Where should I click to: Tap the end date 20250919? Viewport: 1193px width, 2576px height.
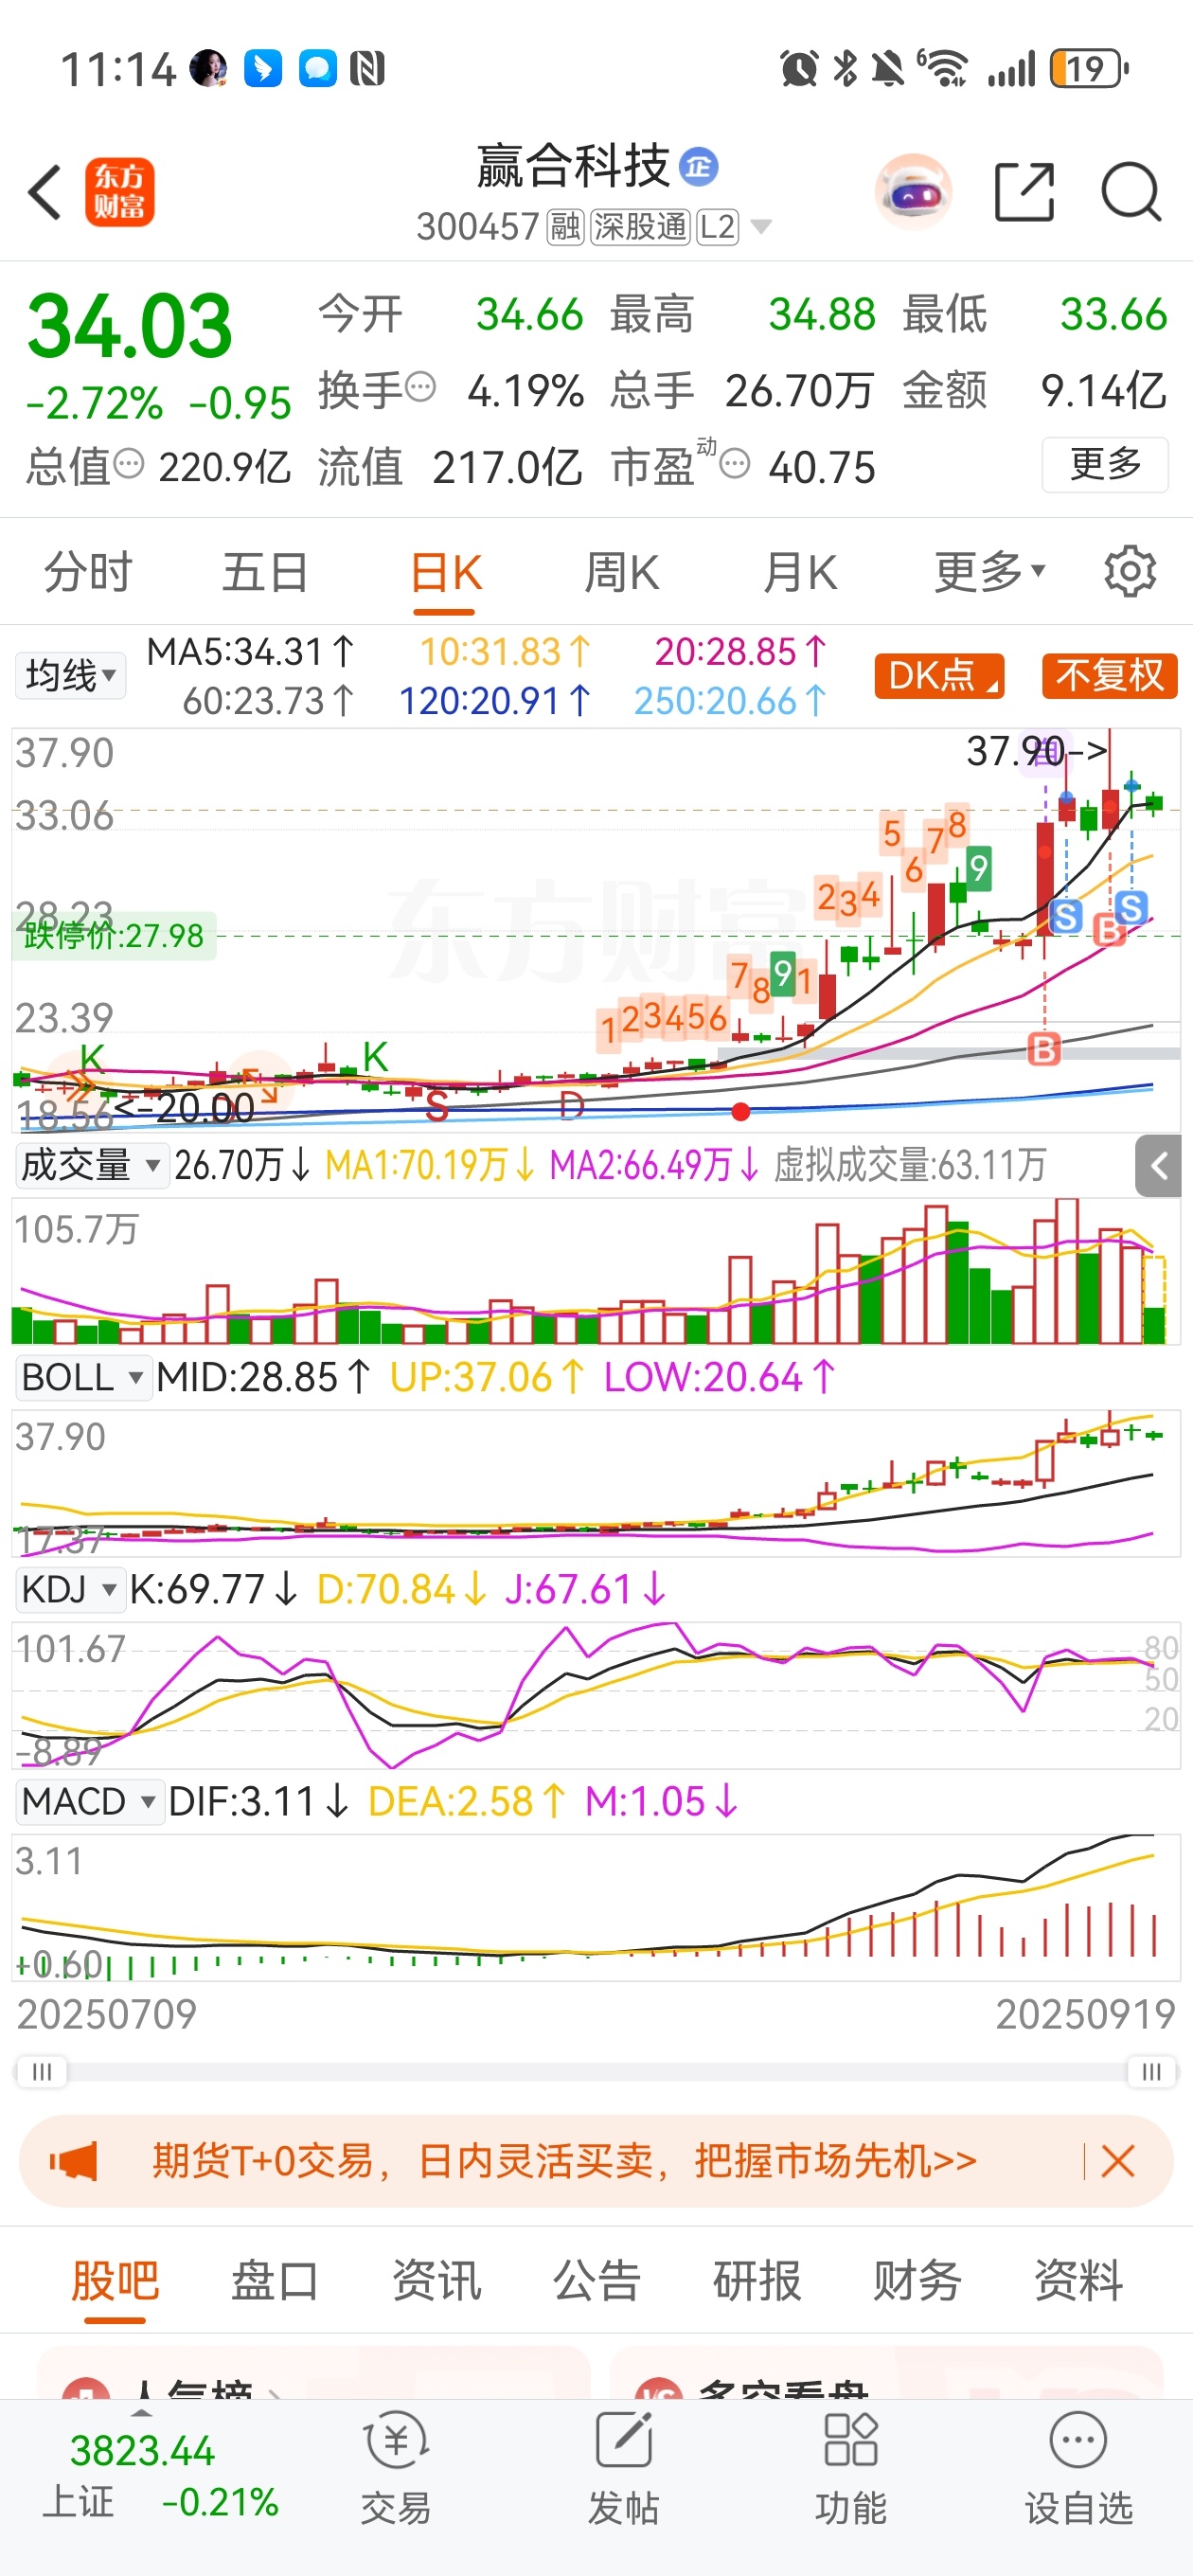[1085, 2014]
